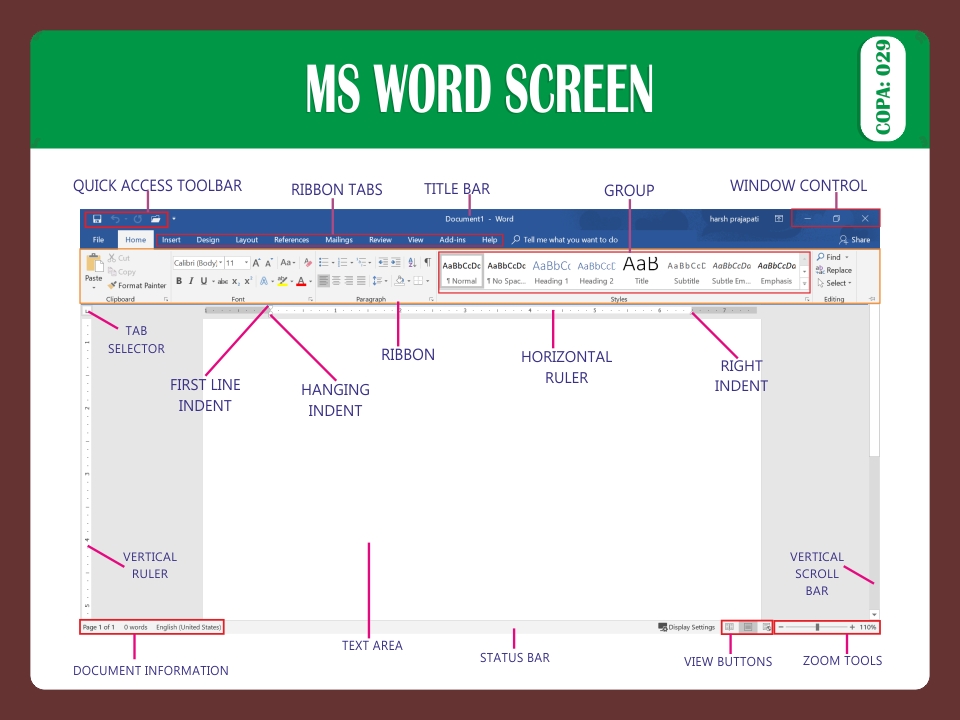
Task: Click the Share button
Action: 856,239
